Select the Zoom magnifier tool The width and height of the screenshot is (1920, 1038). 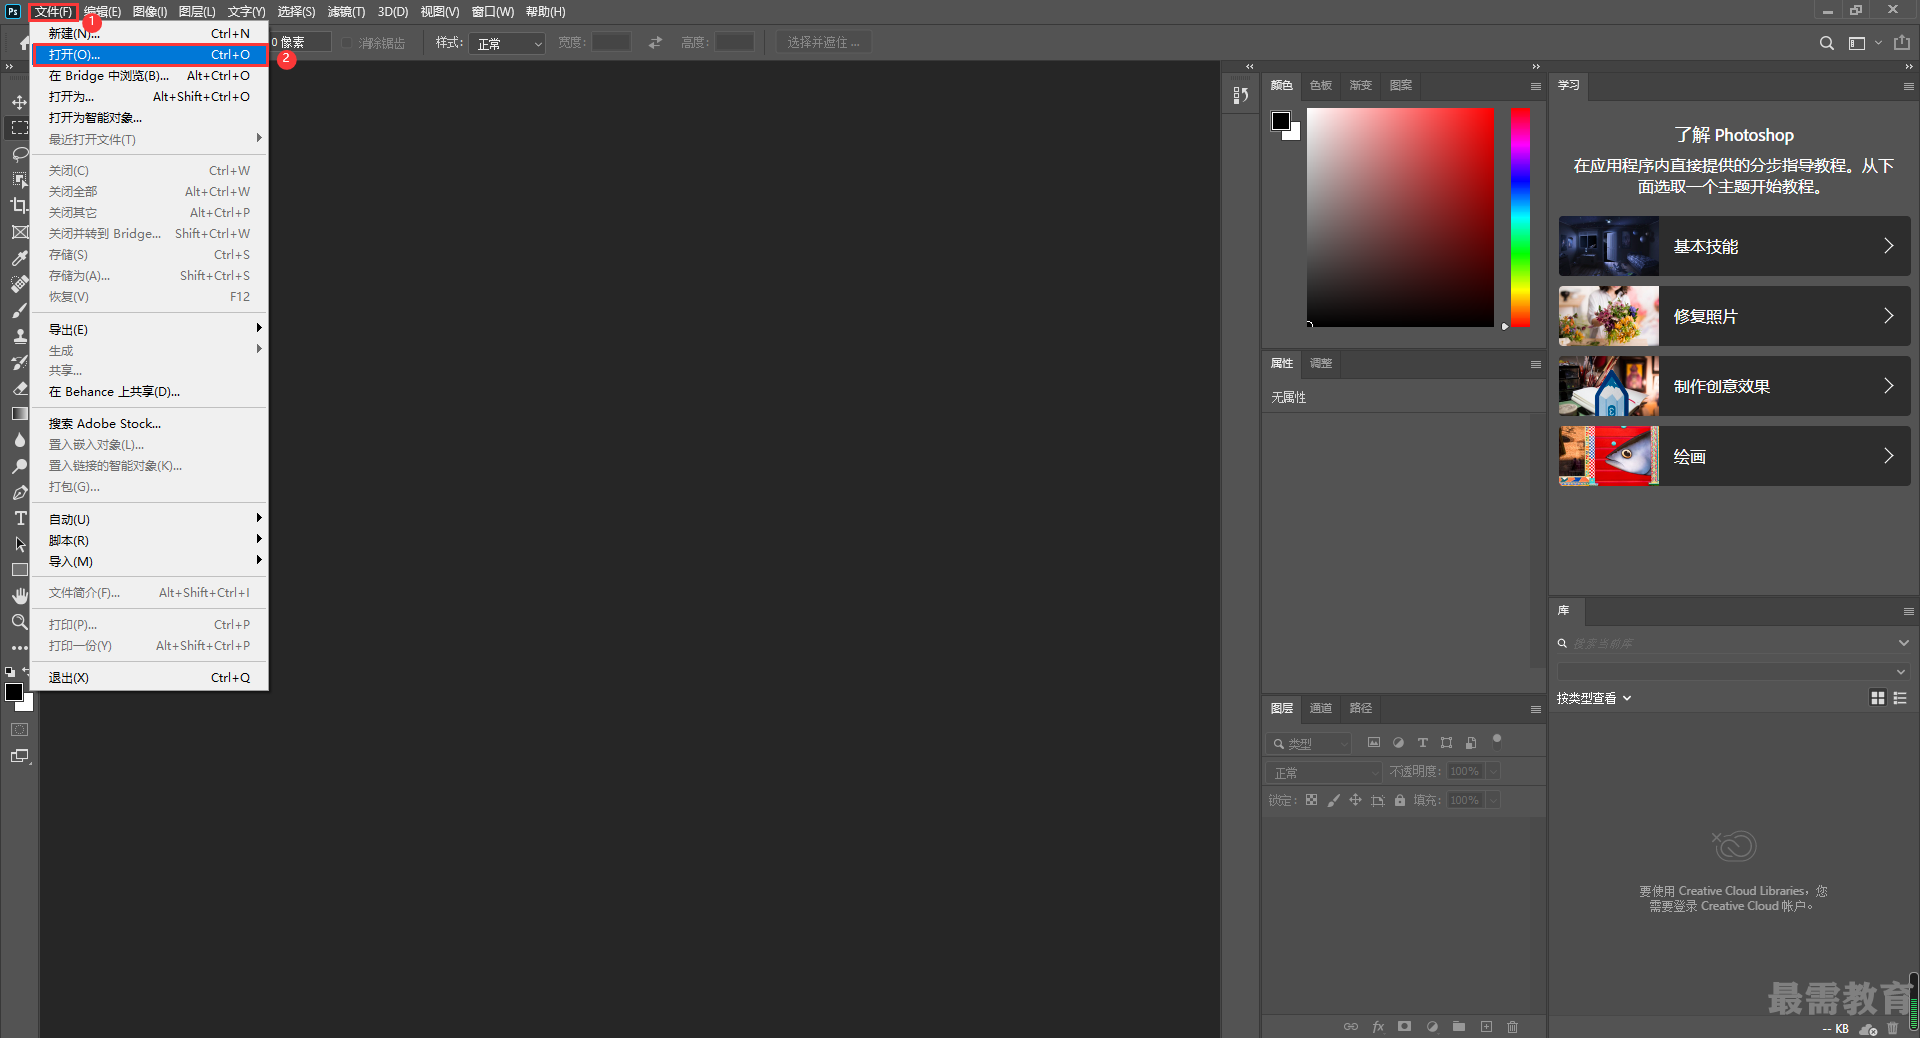(x=19, y=622)
